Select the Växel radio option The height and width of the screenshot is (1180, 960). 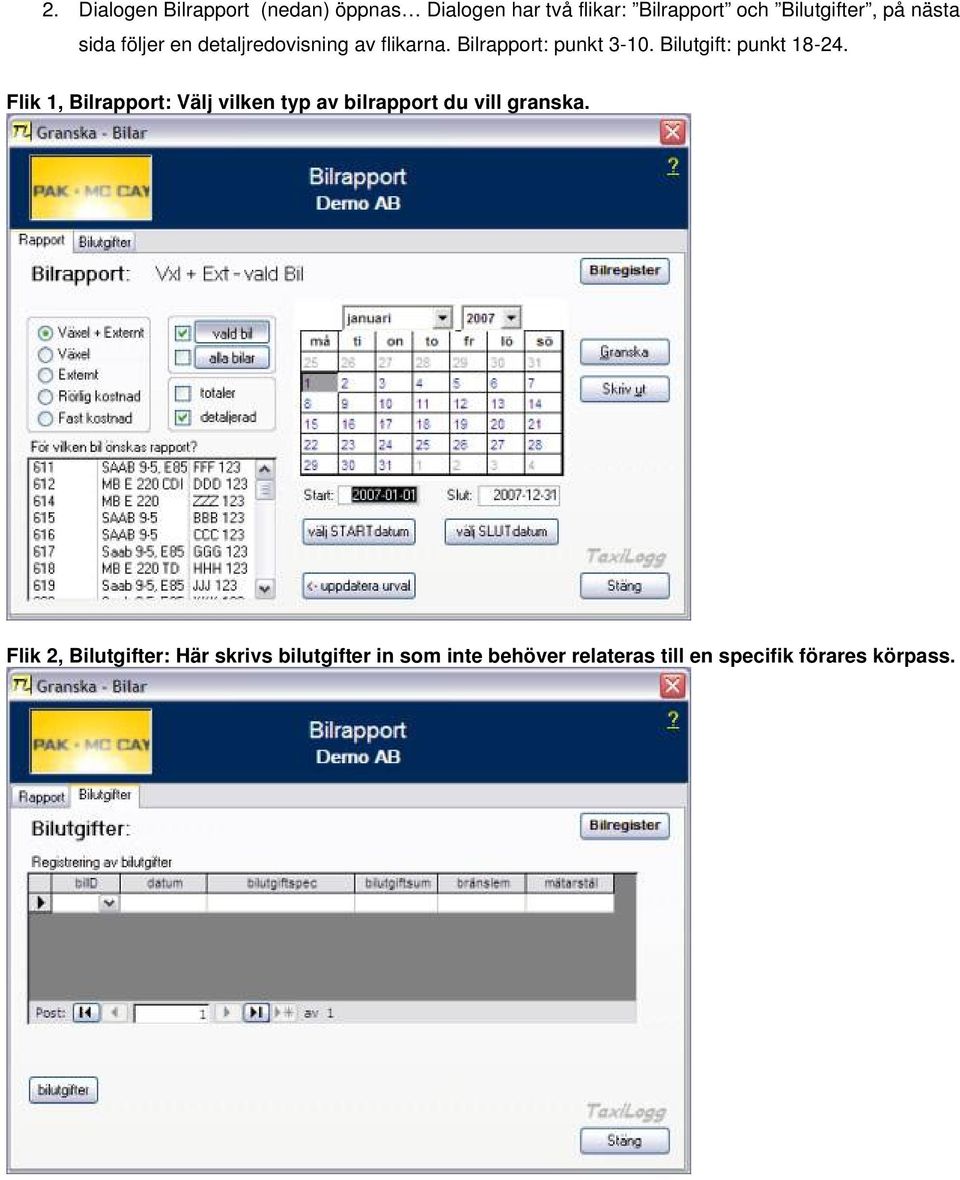[45, 354]
